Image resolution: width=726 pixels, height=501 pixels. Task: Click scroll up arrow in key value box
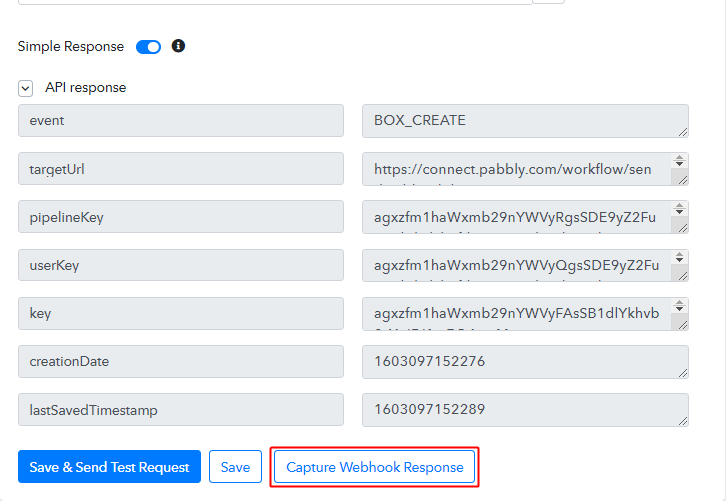(679, 303)
